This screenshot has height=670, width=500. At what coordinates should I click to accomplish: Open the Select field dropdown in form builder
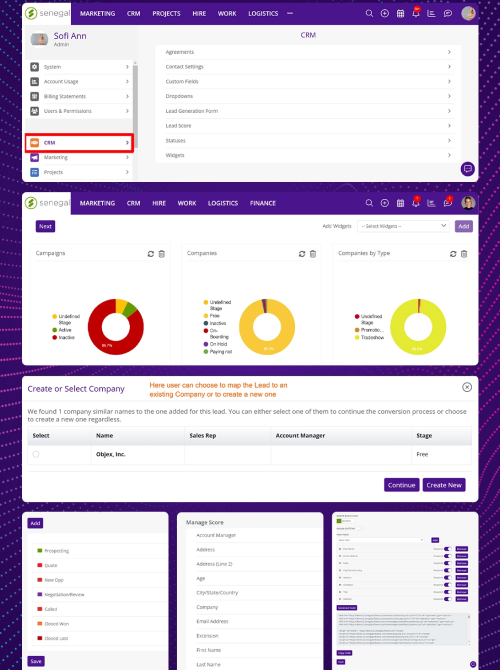click(x=380, y=540)
